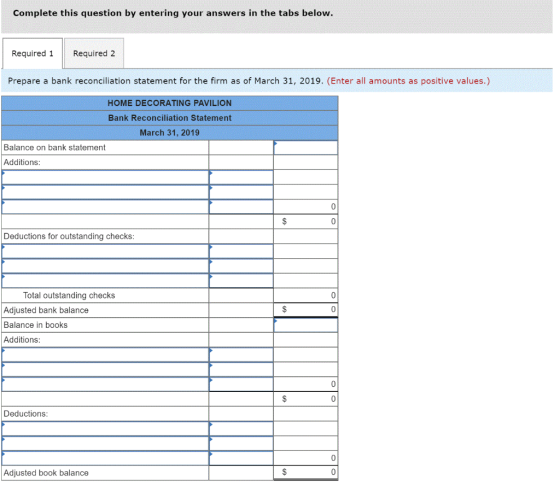
Task: Open third description dropdown under books Additions
Action: 105,385
